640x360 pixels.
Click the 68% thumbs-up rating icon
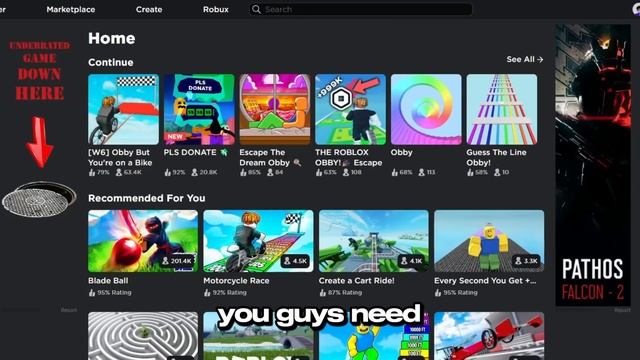click(x=395, y=173)
